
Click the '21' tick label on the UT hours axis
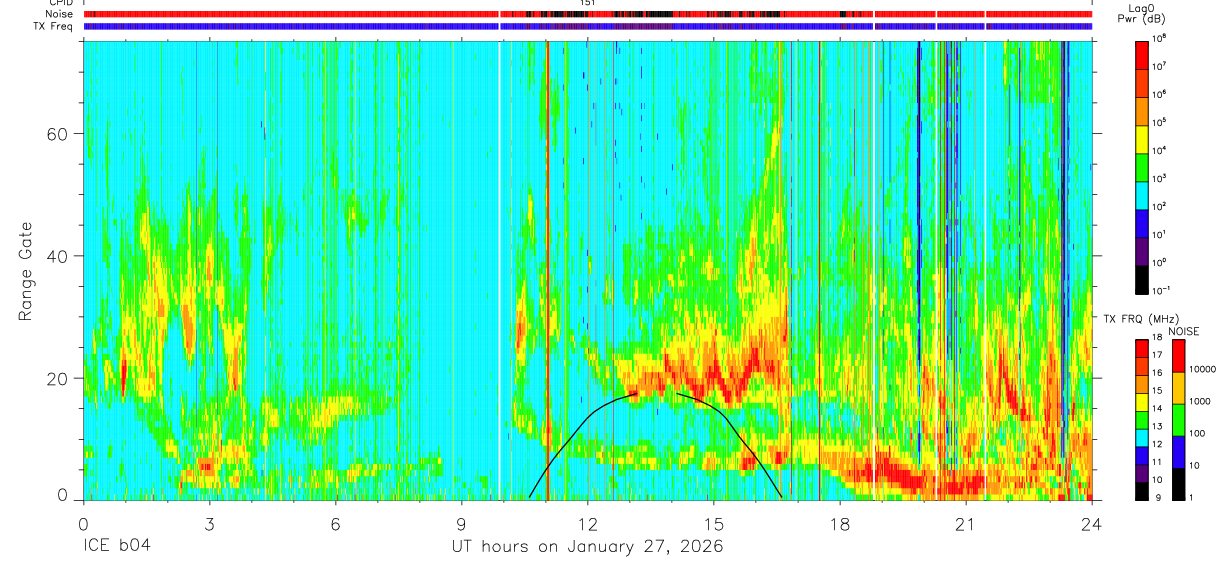[x=965, y=524]
